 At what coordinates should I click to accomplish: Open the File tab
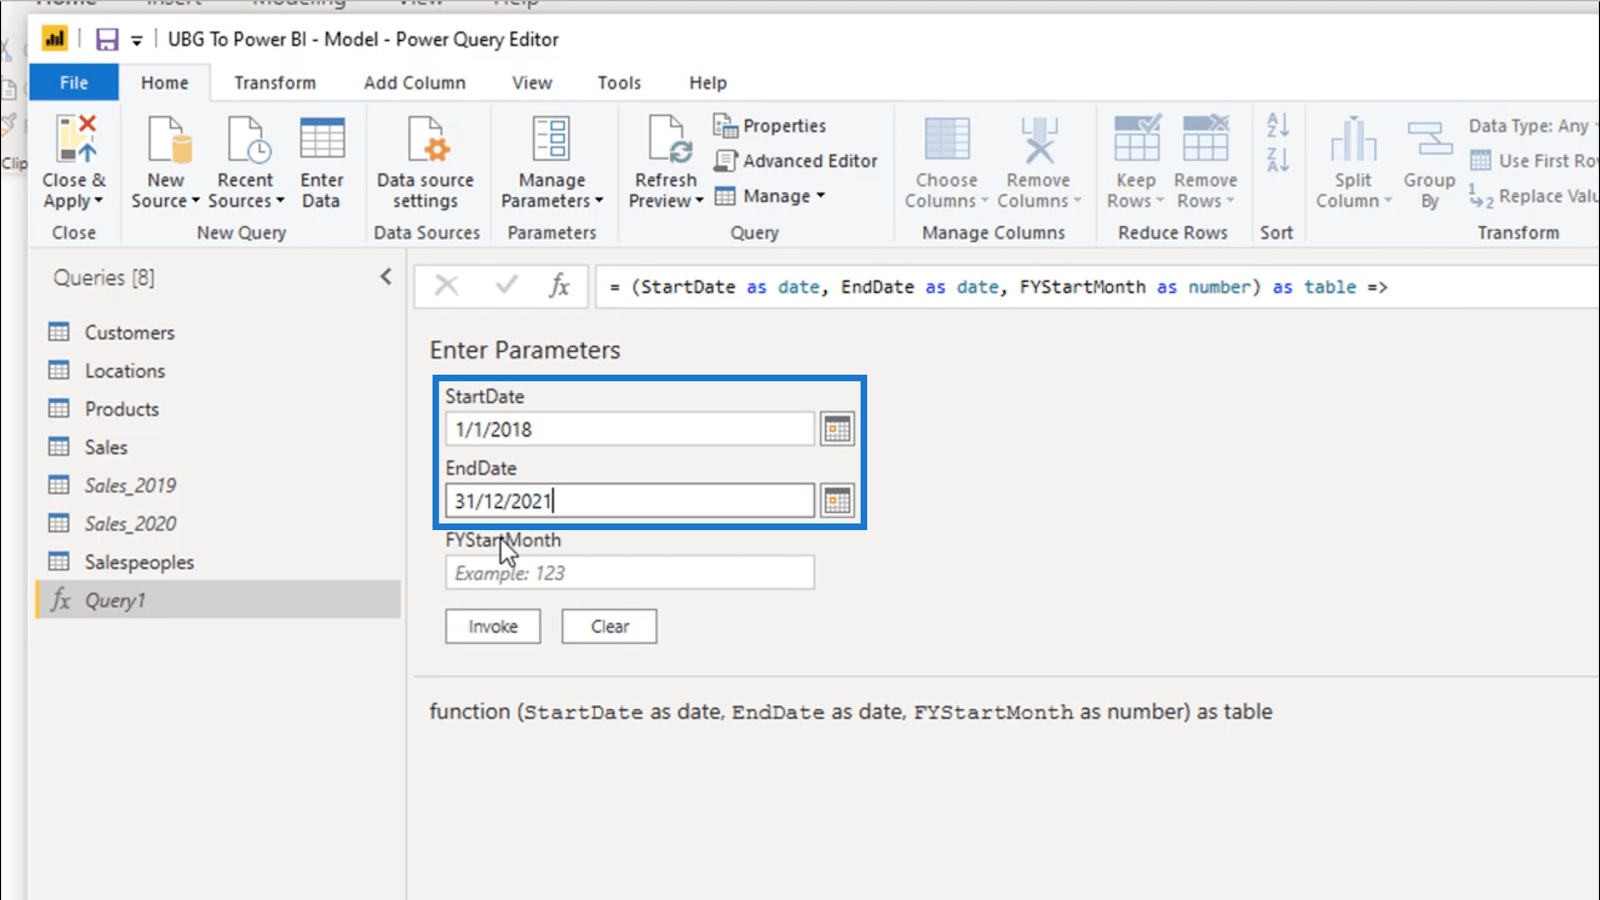click(x=74, y=83)
